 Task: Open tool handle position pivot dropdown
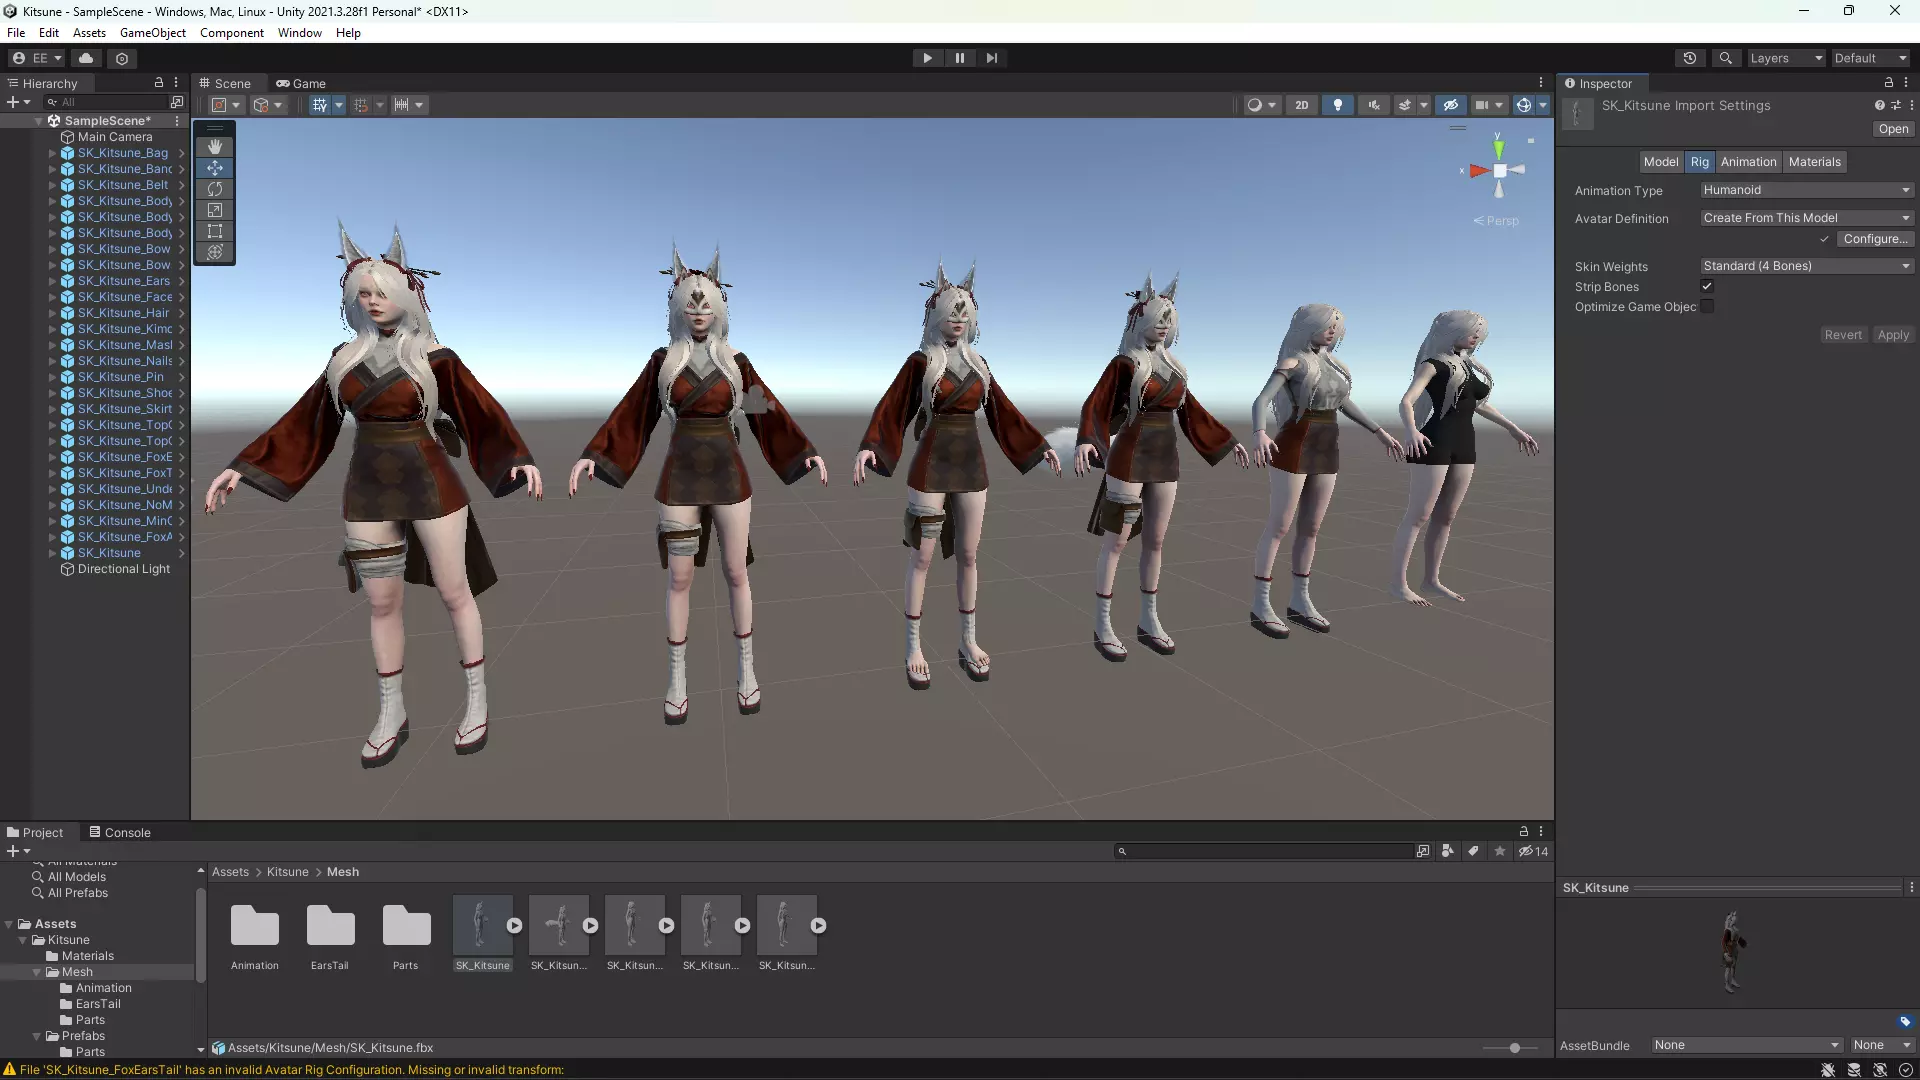226,105
